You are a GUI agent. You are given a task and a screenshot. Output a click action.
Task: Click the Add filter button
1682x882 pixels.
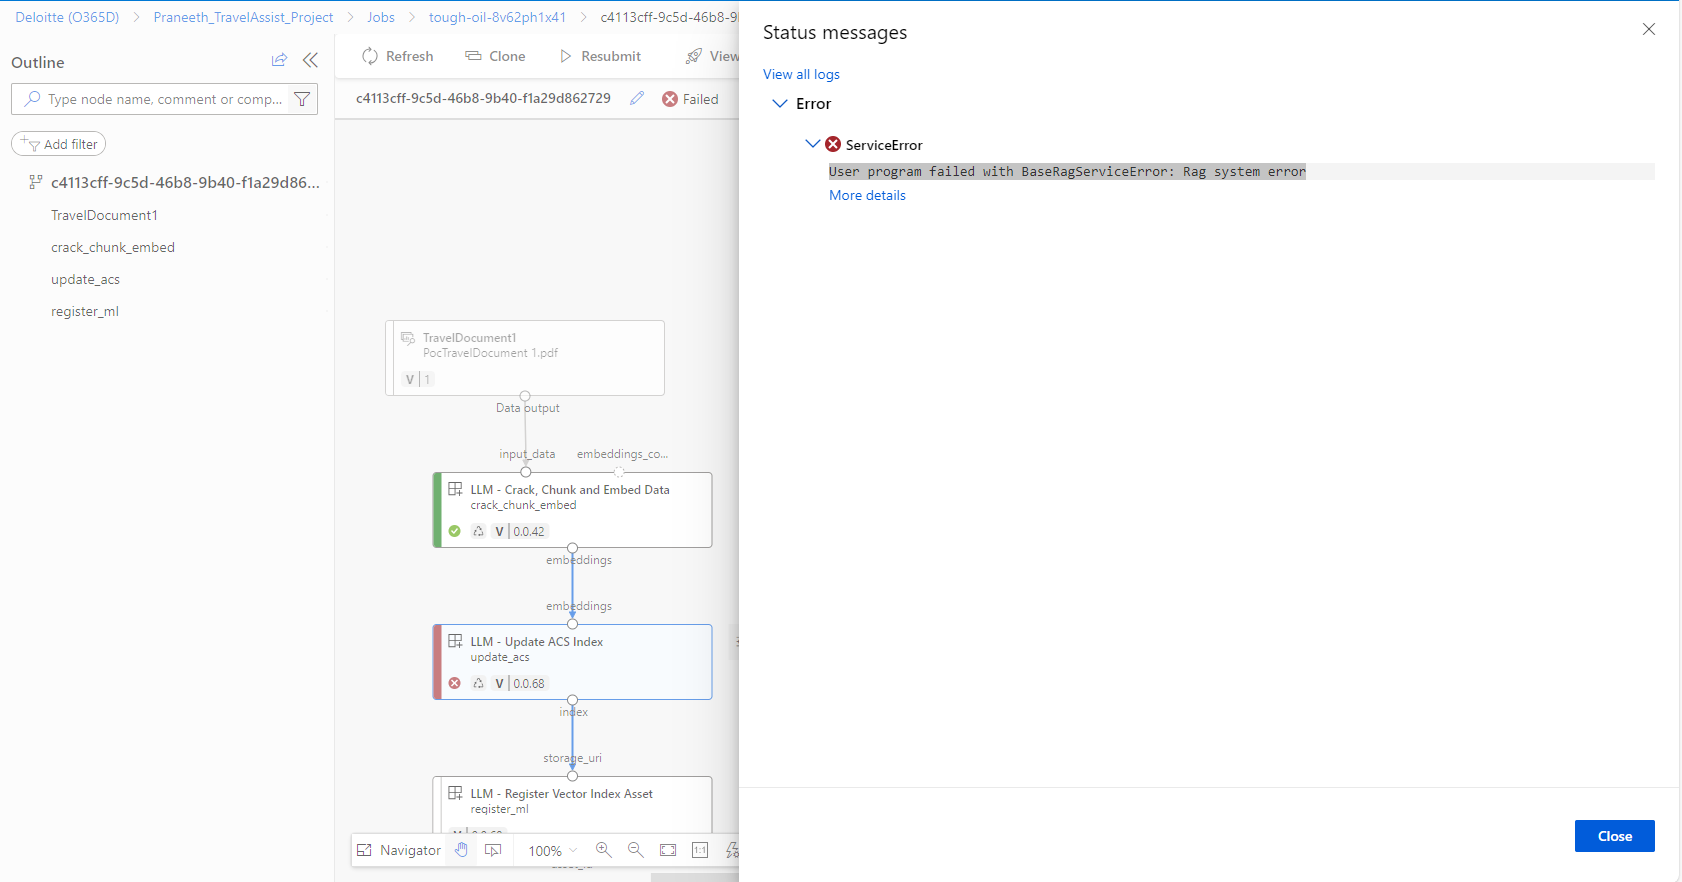coord(59,144)
